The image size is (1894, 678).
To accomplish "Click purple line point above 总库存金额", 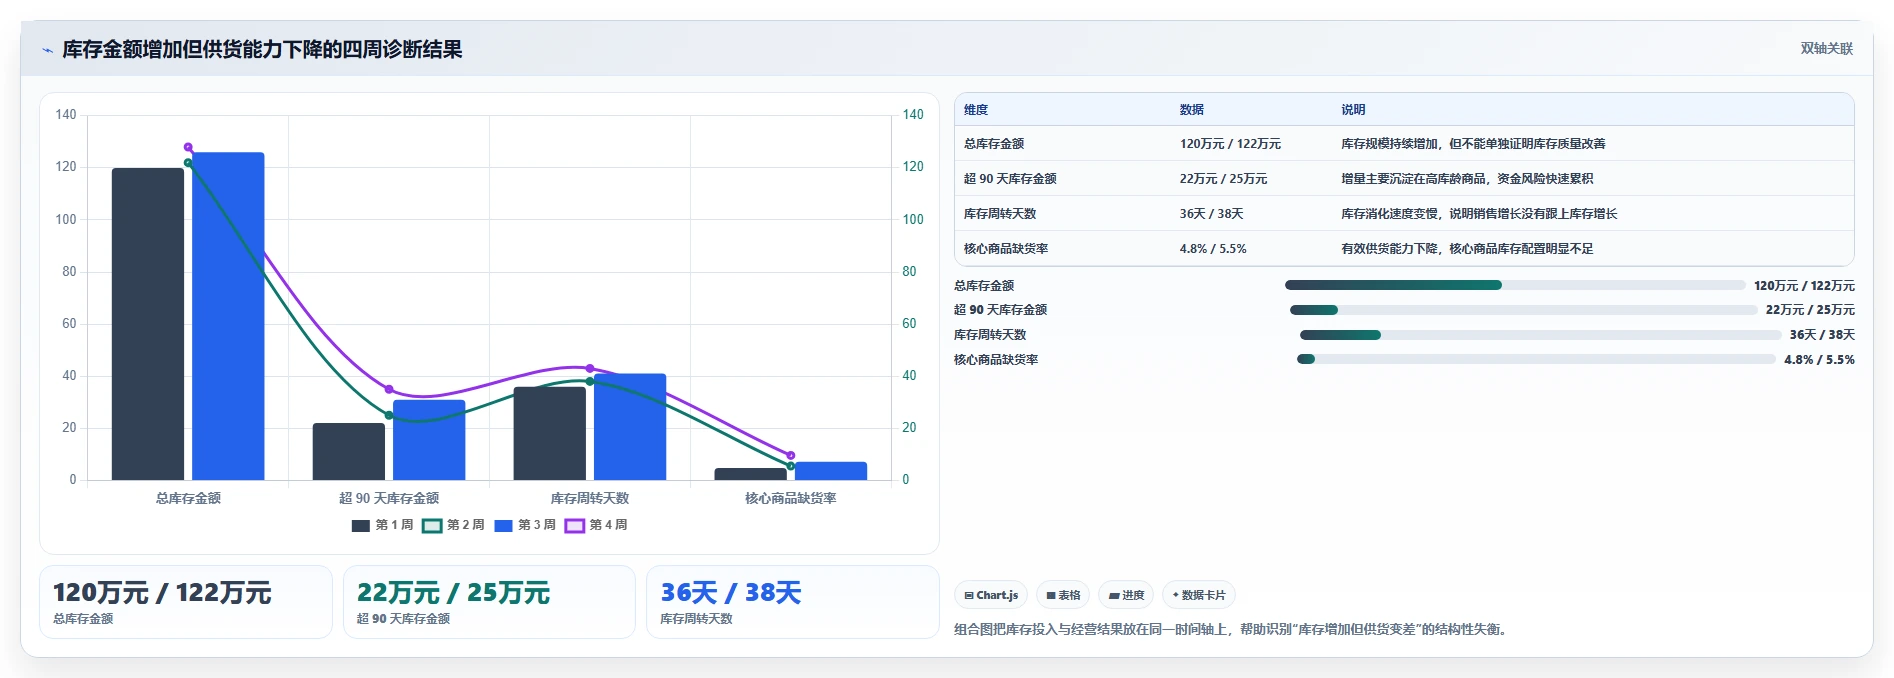I will click(188, 148).
